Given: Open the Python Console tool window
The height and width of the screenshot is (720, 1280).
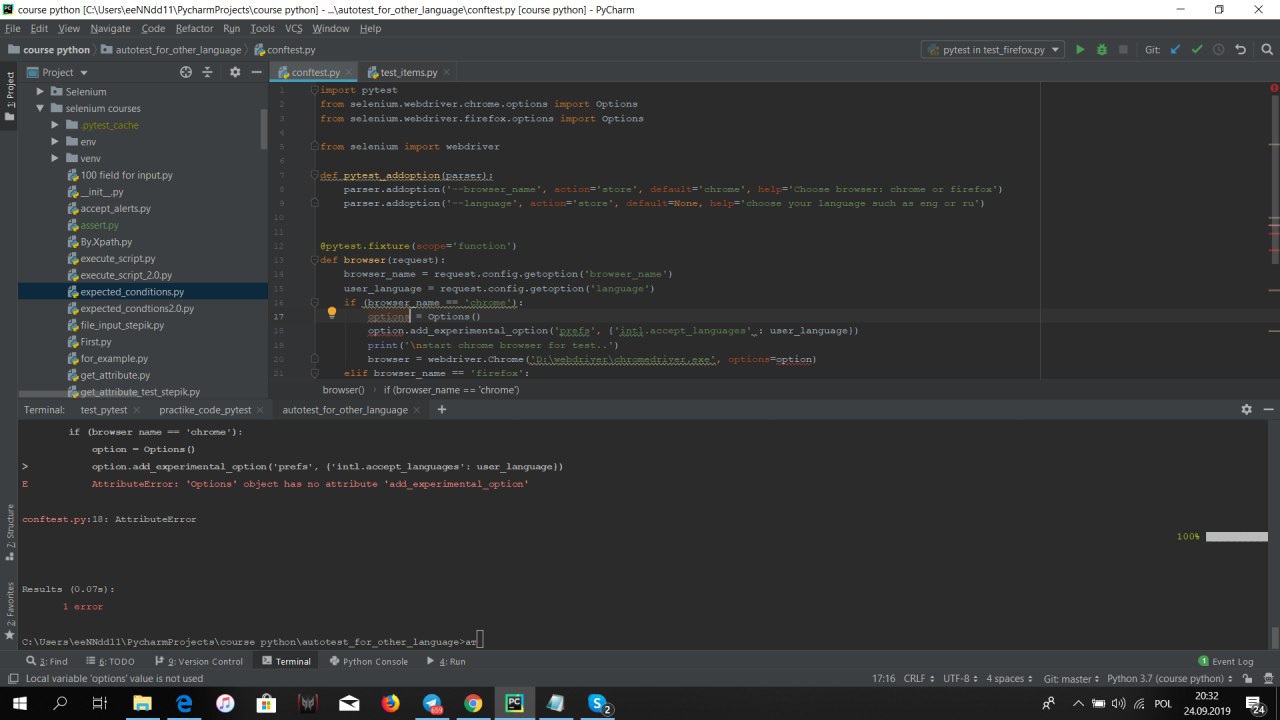Looking at the screenshot, I should [367, 661].
